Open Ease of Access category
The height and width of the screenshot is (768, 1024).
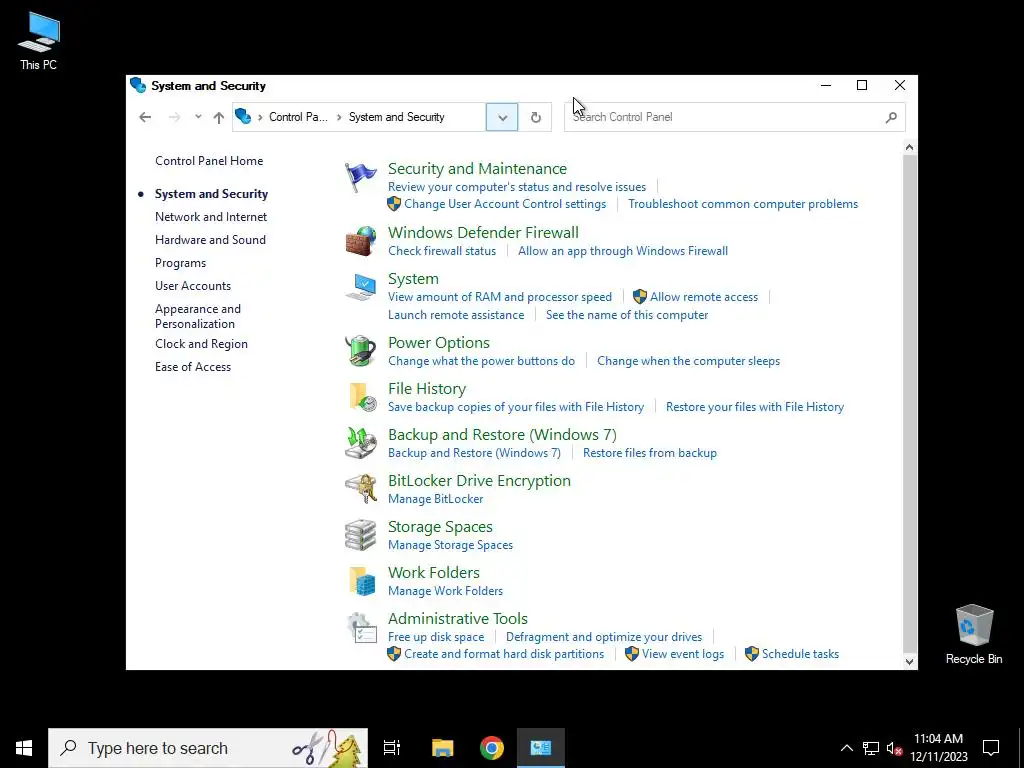point(193,367)
